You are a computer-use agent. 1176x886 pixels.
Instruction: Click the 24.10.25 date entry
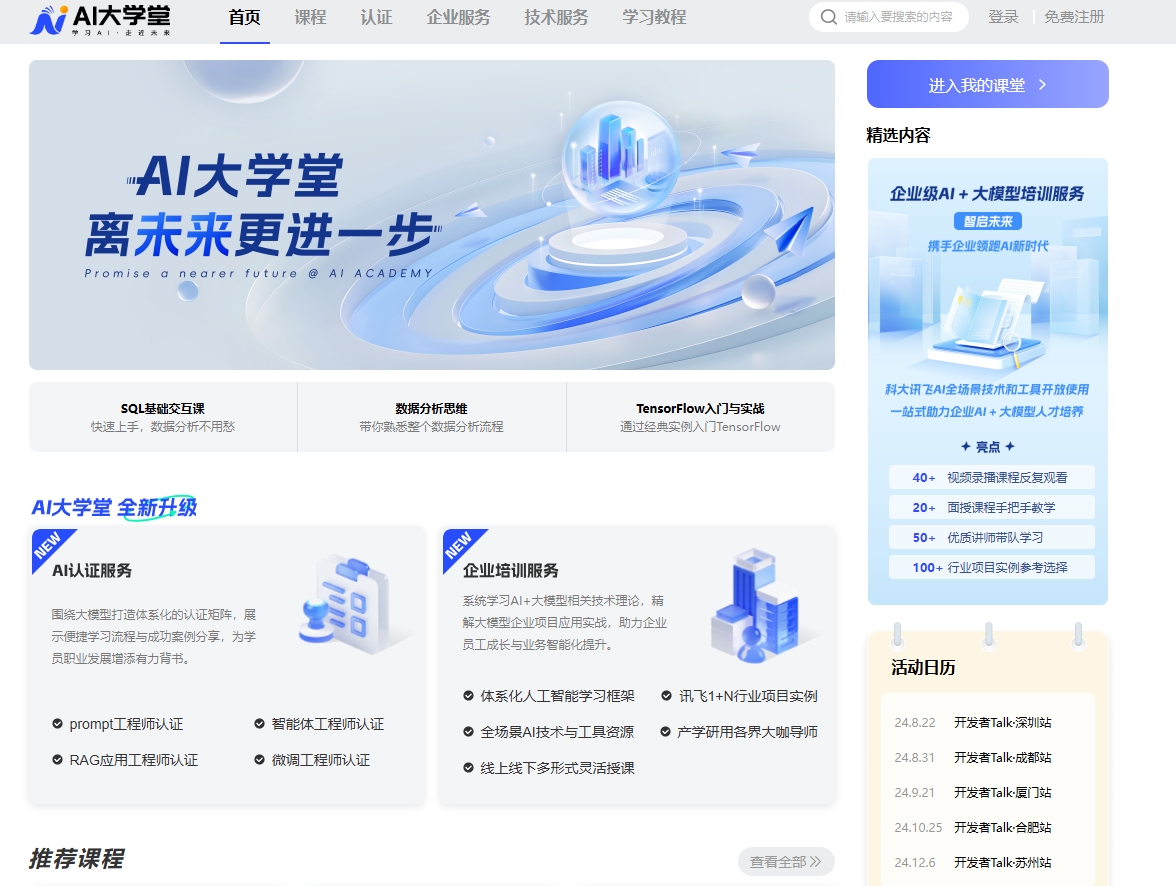(918, 827)
